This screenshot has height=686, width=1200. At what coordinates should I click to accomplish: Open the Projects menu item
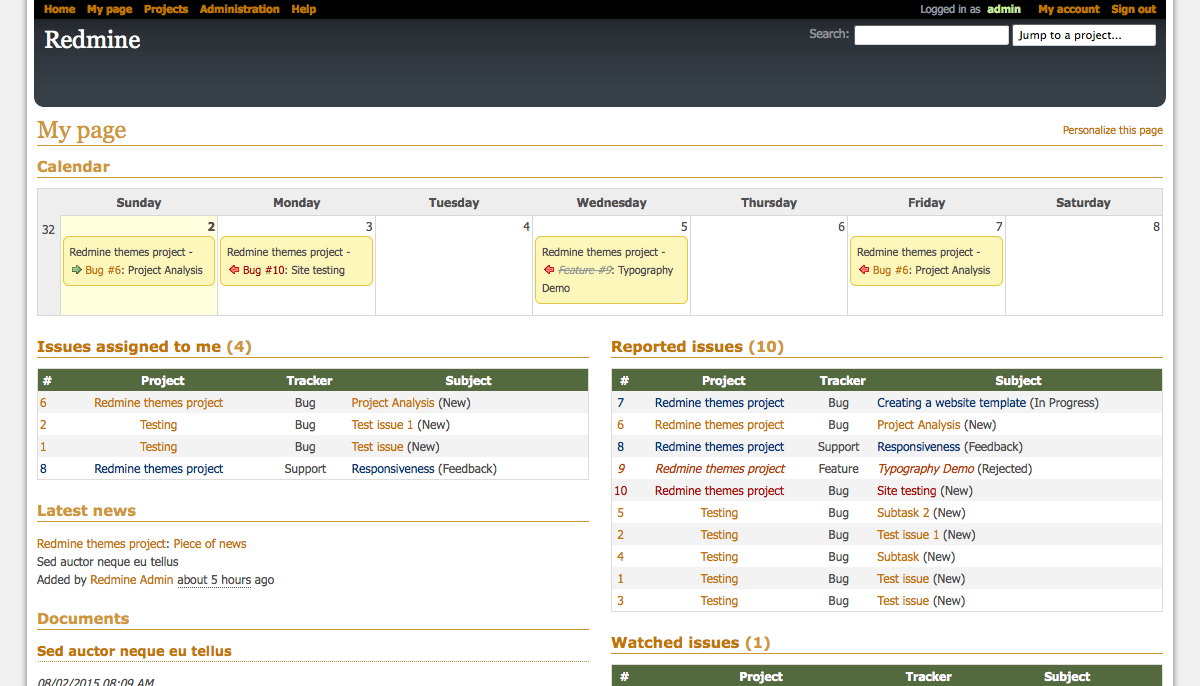166,9
